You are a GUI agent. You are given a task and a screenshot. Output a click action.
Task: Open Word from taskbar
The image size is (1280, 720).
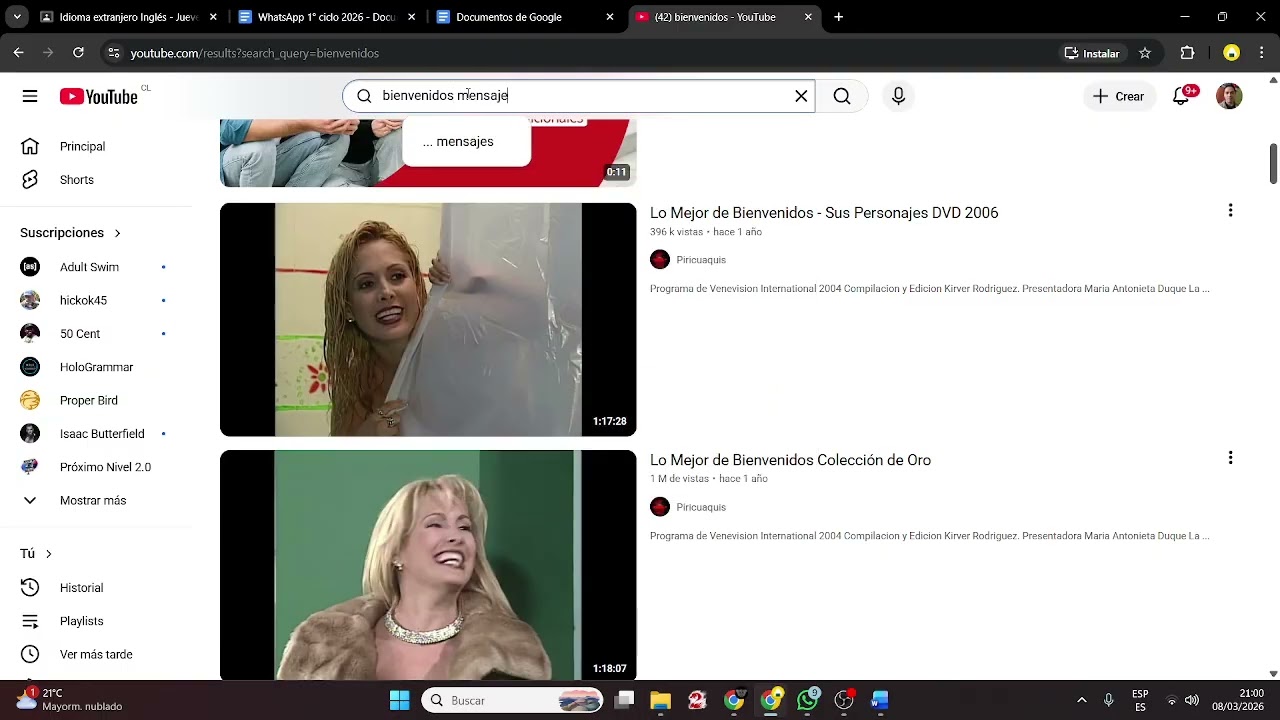tap(880, 700)
